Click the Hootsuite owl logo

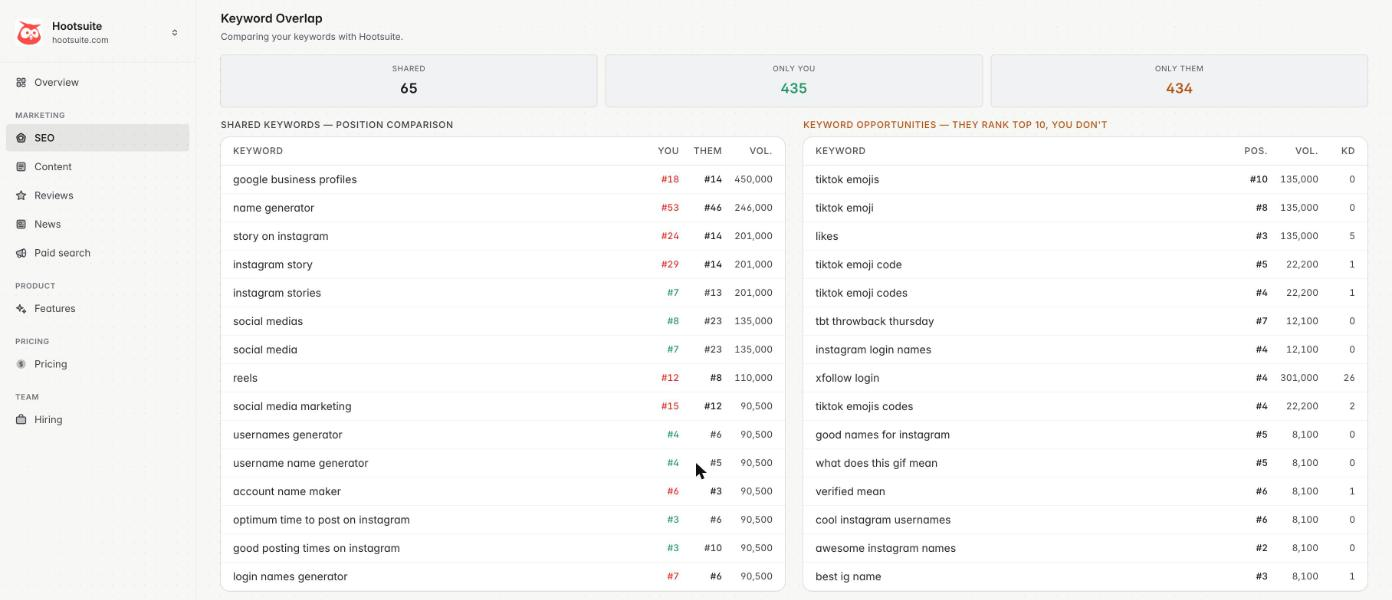click(x=30, y=33)
